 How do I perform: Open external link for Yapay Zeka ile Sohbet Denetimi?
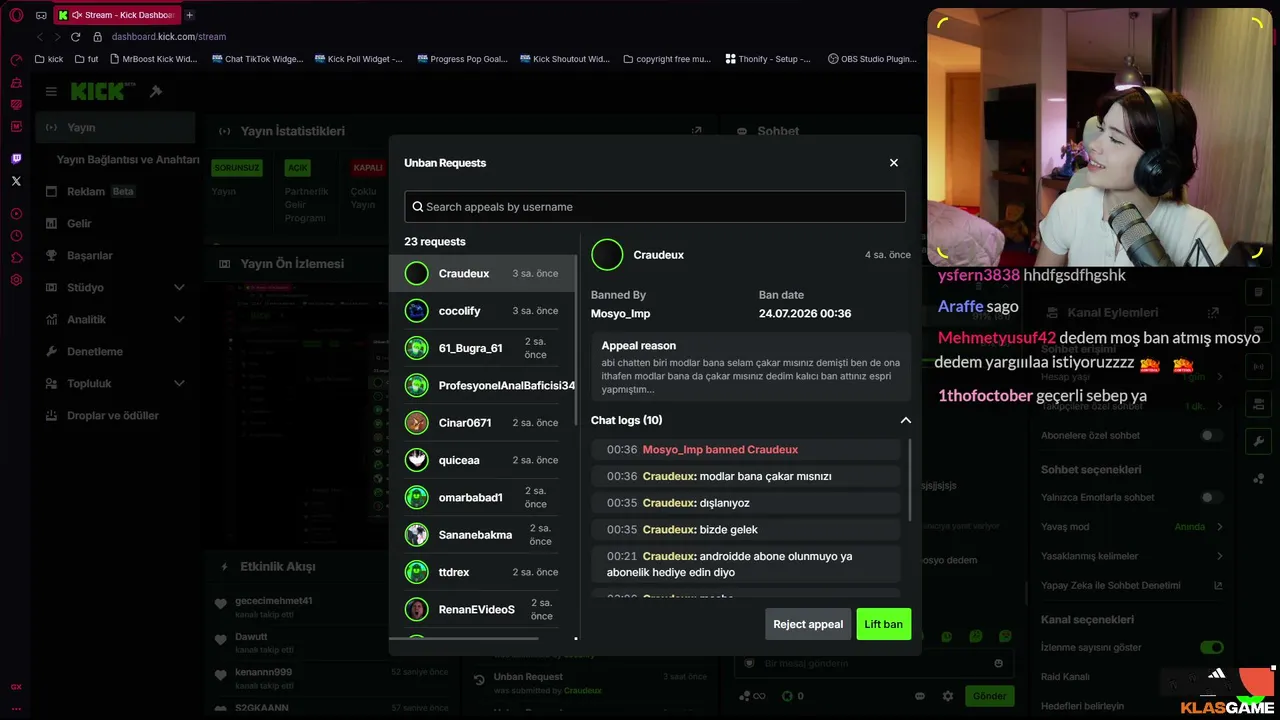pyautogui.click(x=1218, y=585)
